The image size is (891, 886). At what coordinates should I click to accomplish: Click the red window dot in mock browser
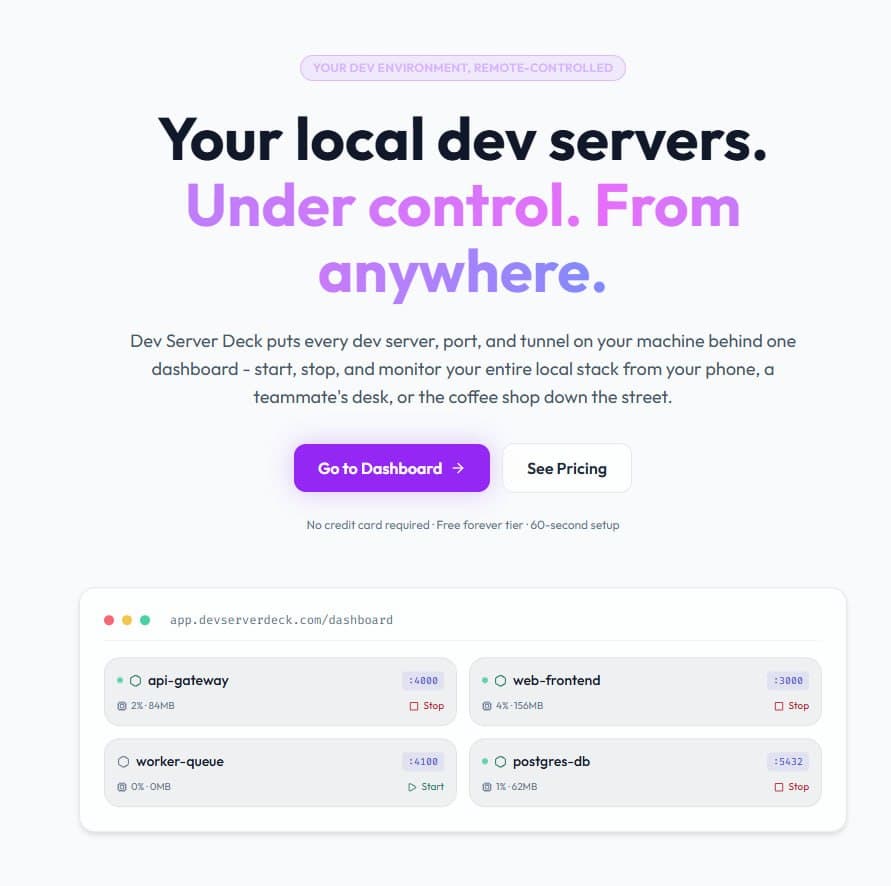pos(109,620)
